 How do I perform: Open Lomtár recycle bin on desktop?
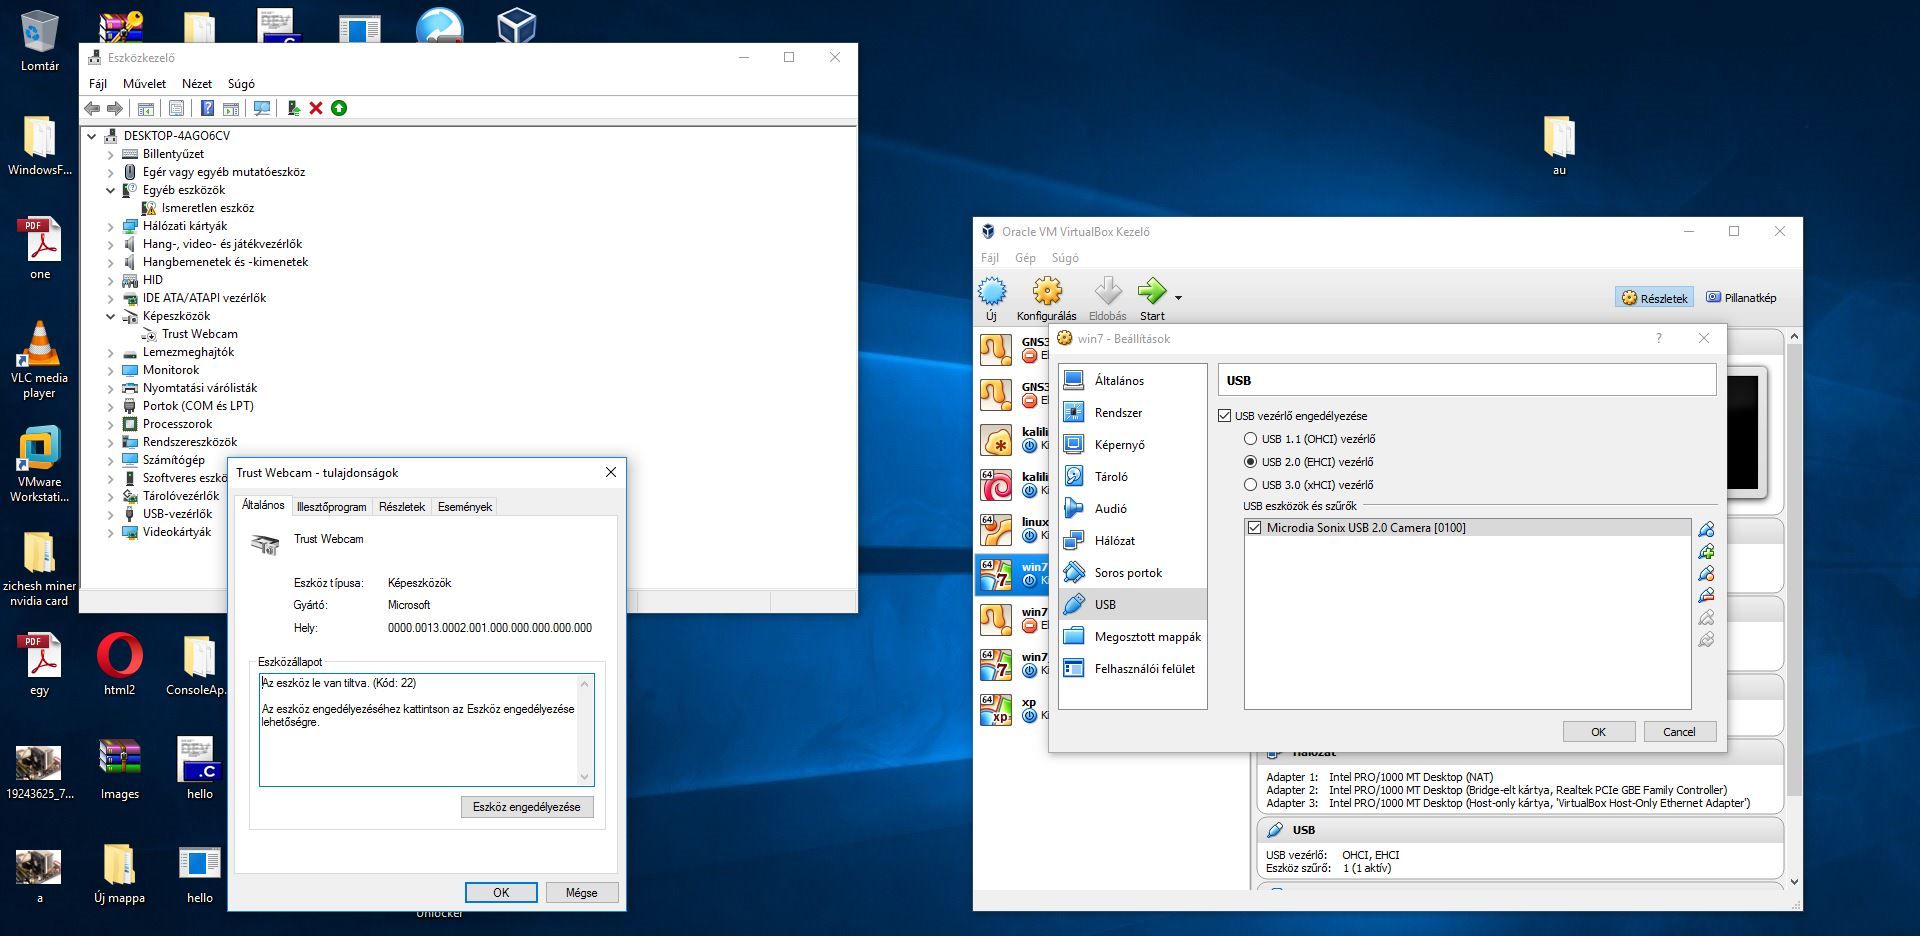click(40, 40)
